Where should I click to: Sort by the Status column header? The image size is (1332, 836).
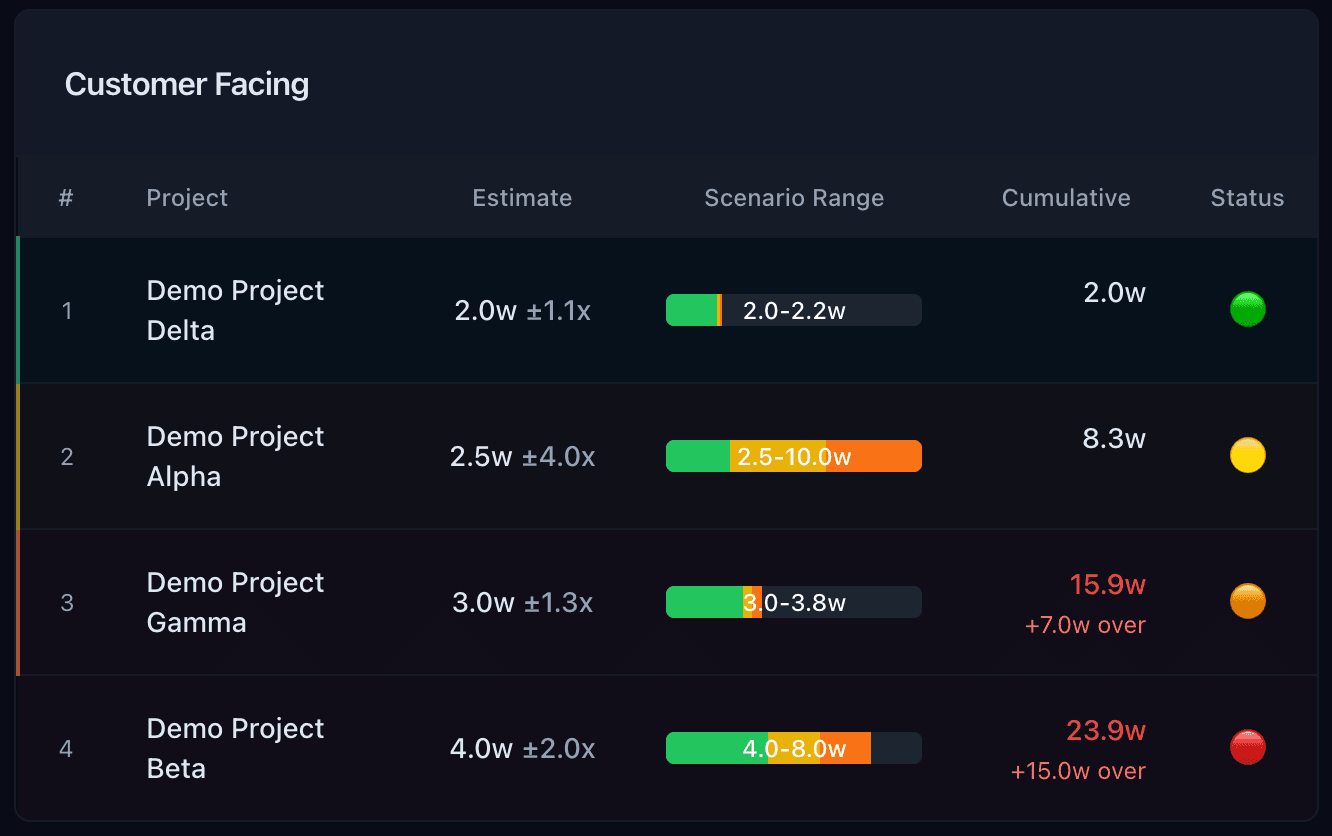click(x=1247, y=197)
